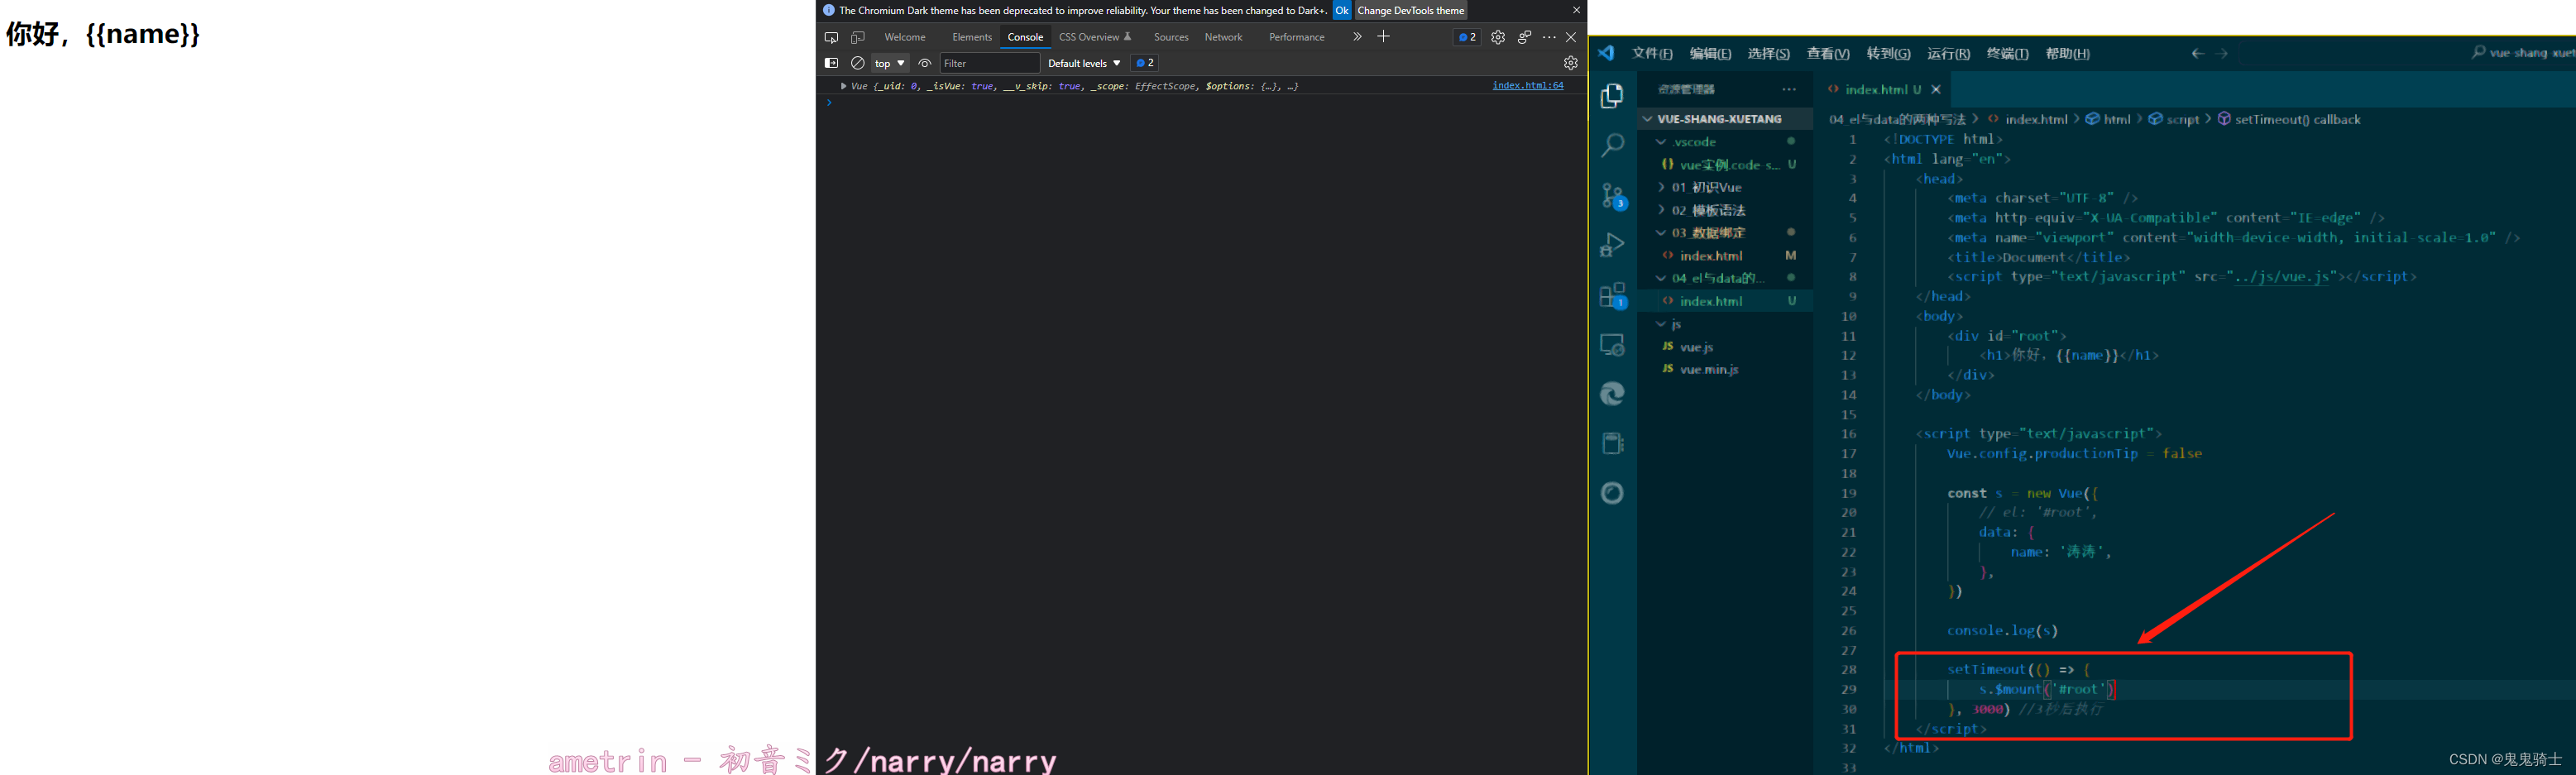This screenshot has width=2576, height=775.
Task: Toggle the live expression eye icon
Action: click(x=924, y=63)
